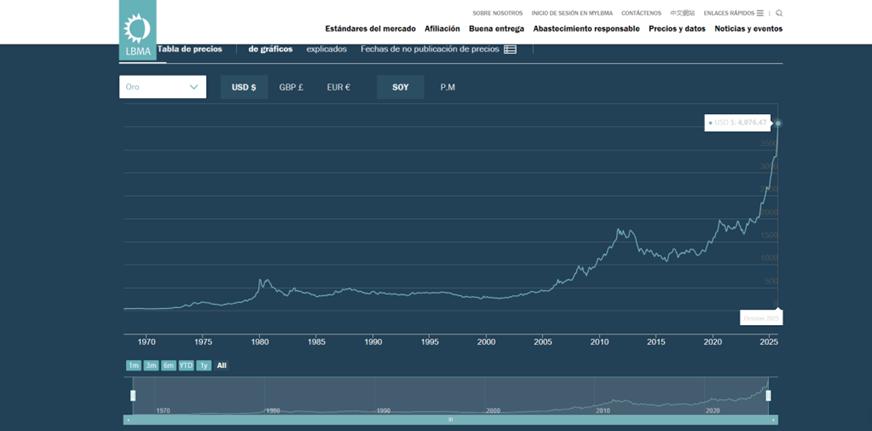
Task: Click the navigator scrollbar right arrow
Action: (772, 419)
